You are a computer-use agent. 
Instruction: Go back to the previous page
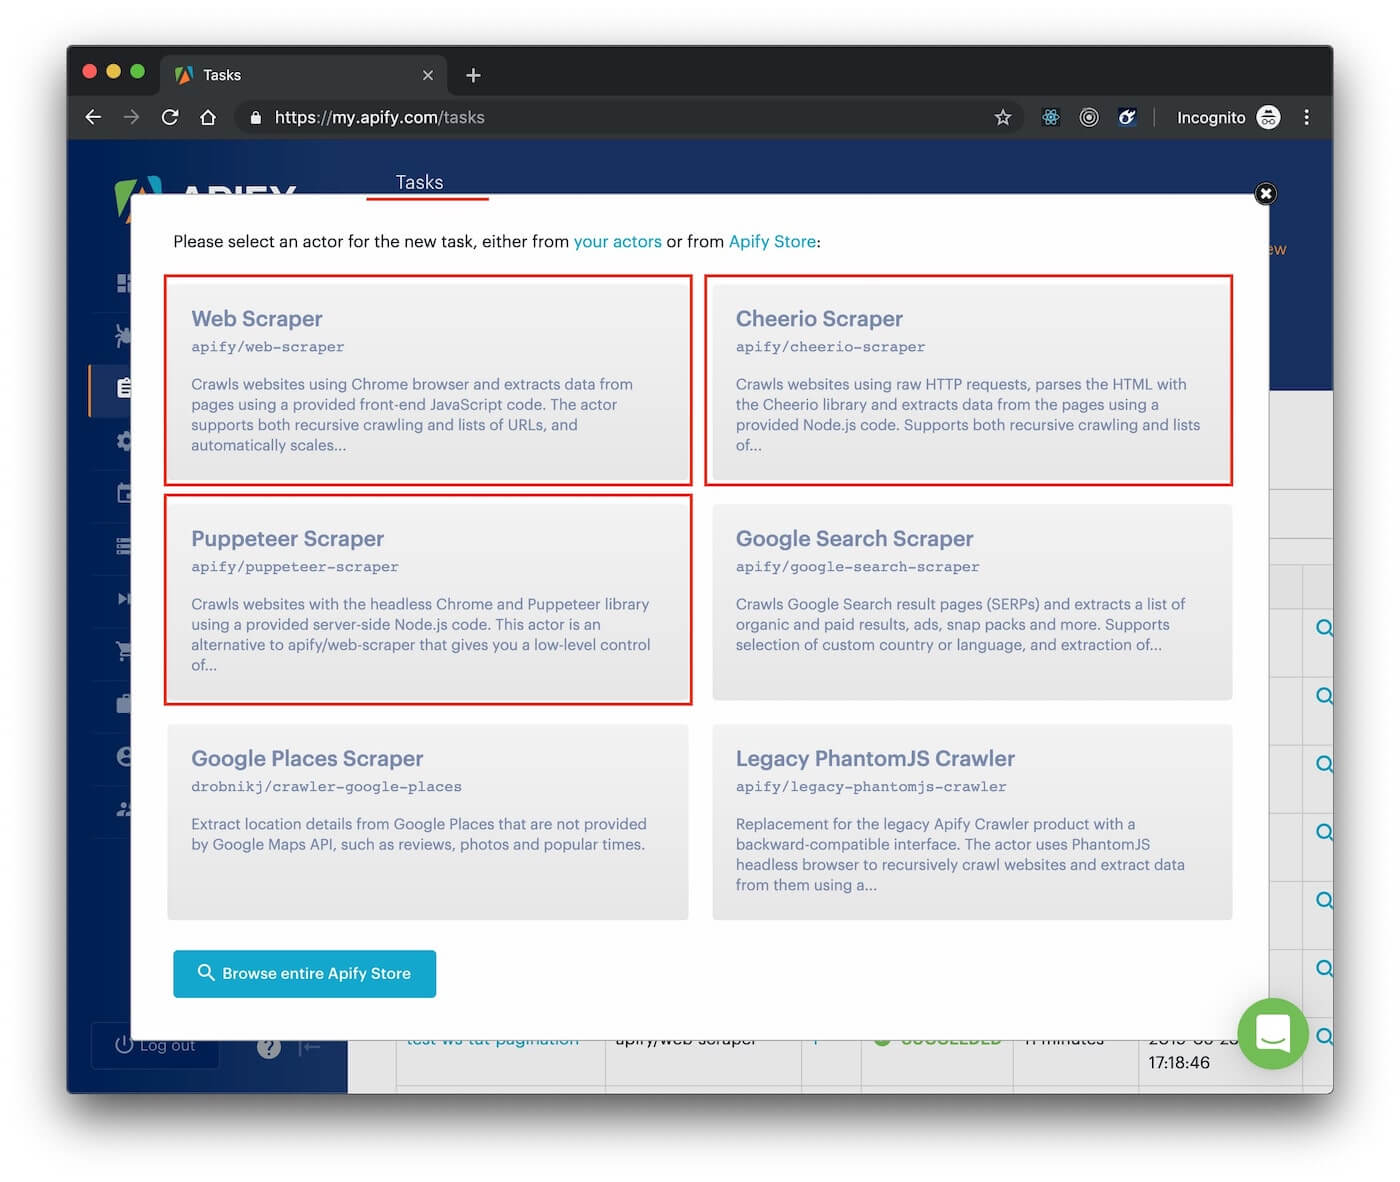(x=93, y=117)
